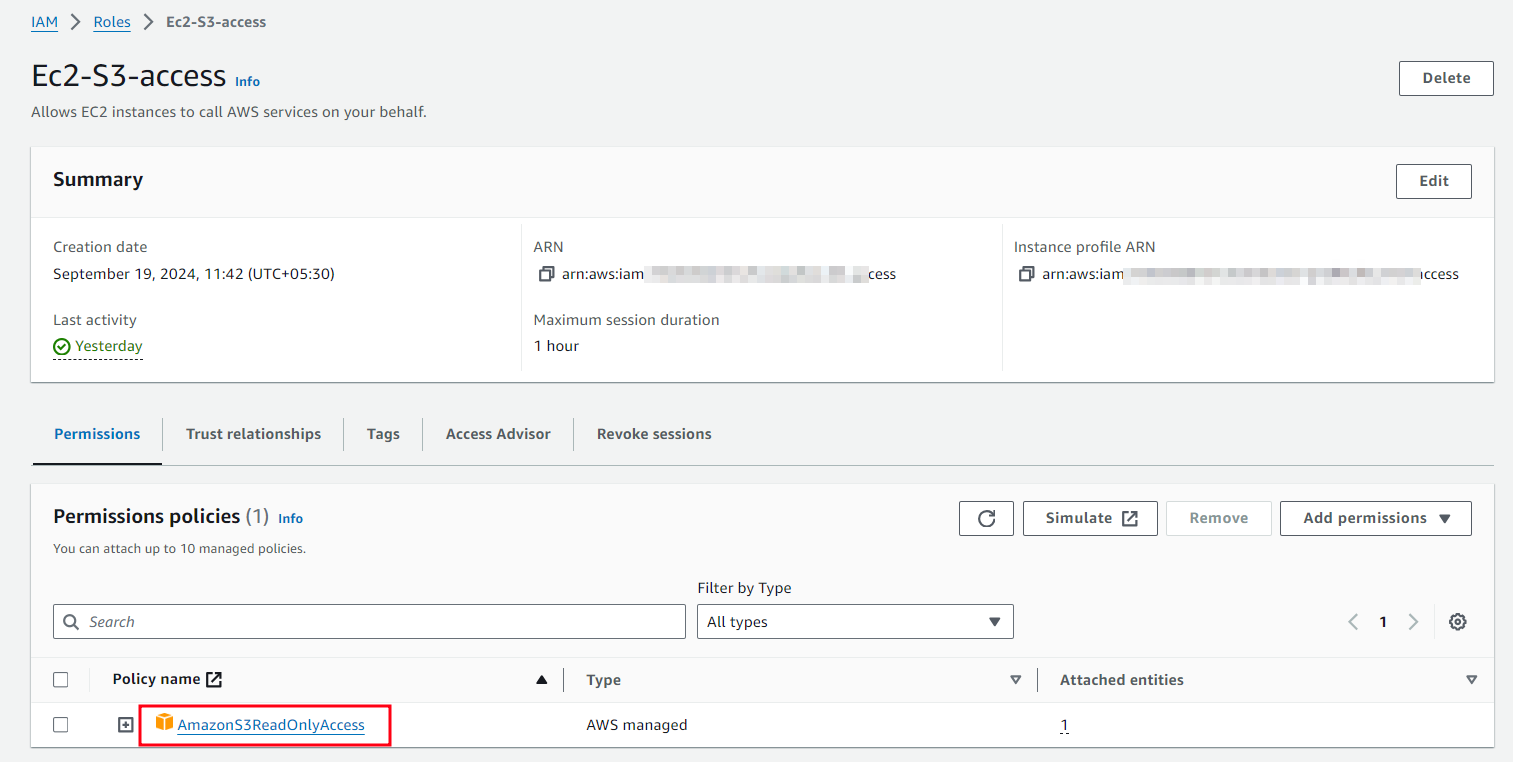Click the Edit summary button

pyautogui.click(x=1434, y=181)
